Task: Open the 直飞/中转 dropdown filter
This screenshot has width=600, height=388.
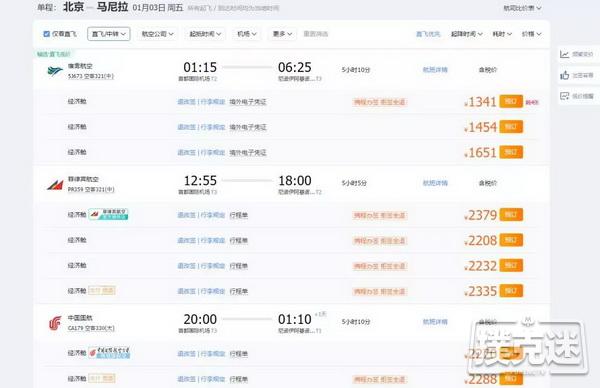Action: [x=109, y=34]
